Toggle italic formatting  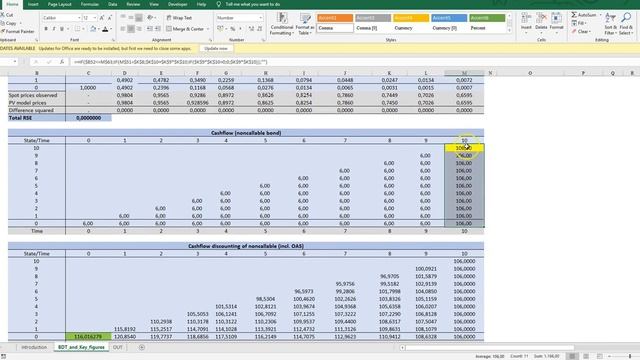coord(53,29)
